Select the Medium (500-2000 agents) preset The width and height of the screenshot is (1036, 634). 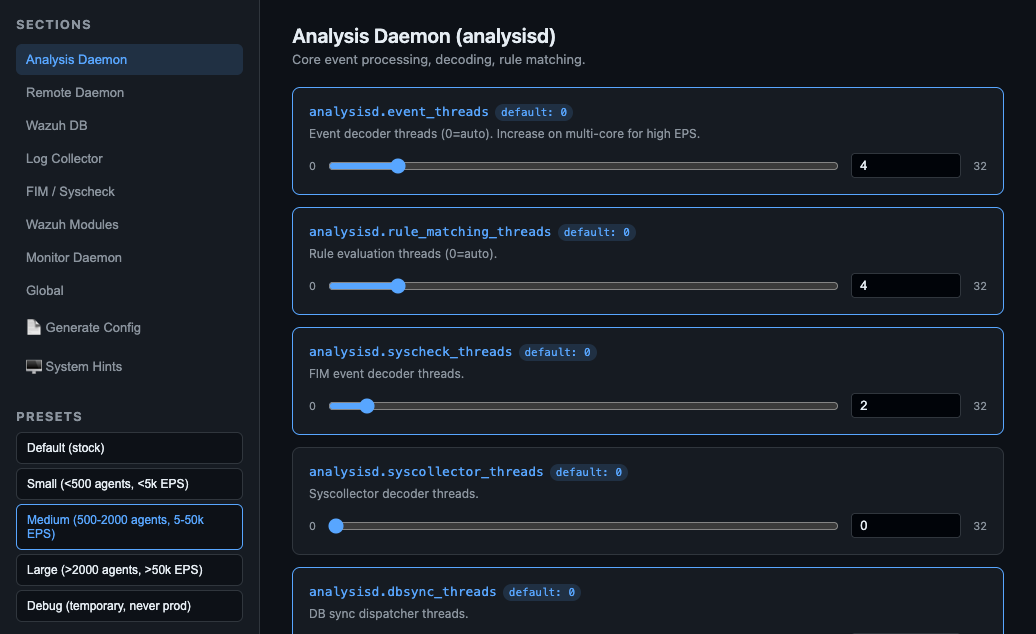pyautogui.click(x=130, y=527)
